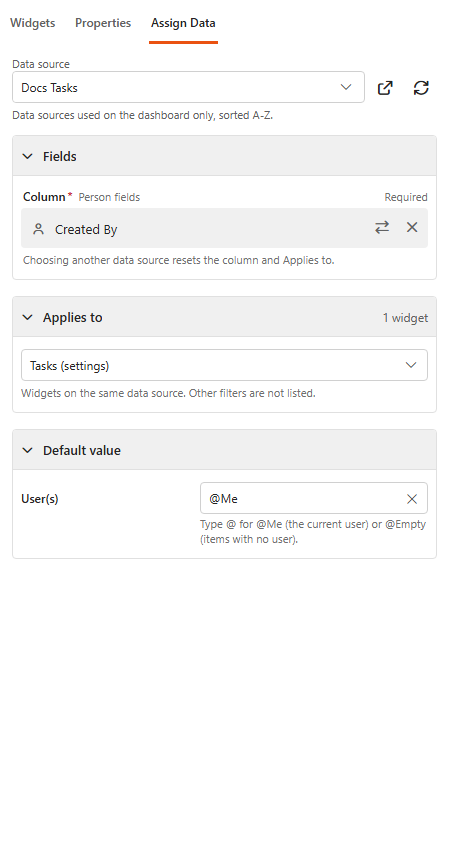Image resolution: width=449 pixels, height=846 pixels.
Task: Click the Data source label
Action: (41, 64)
